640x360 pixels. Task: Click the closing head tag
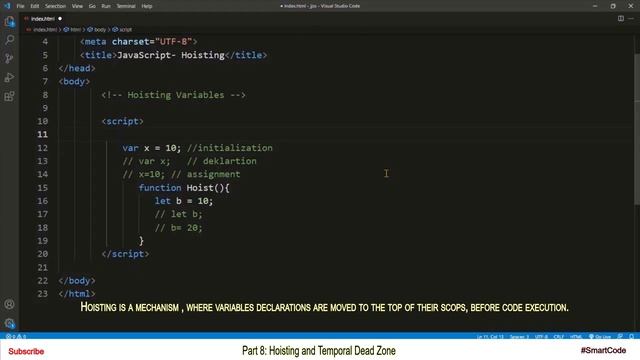coord(77,68)
